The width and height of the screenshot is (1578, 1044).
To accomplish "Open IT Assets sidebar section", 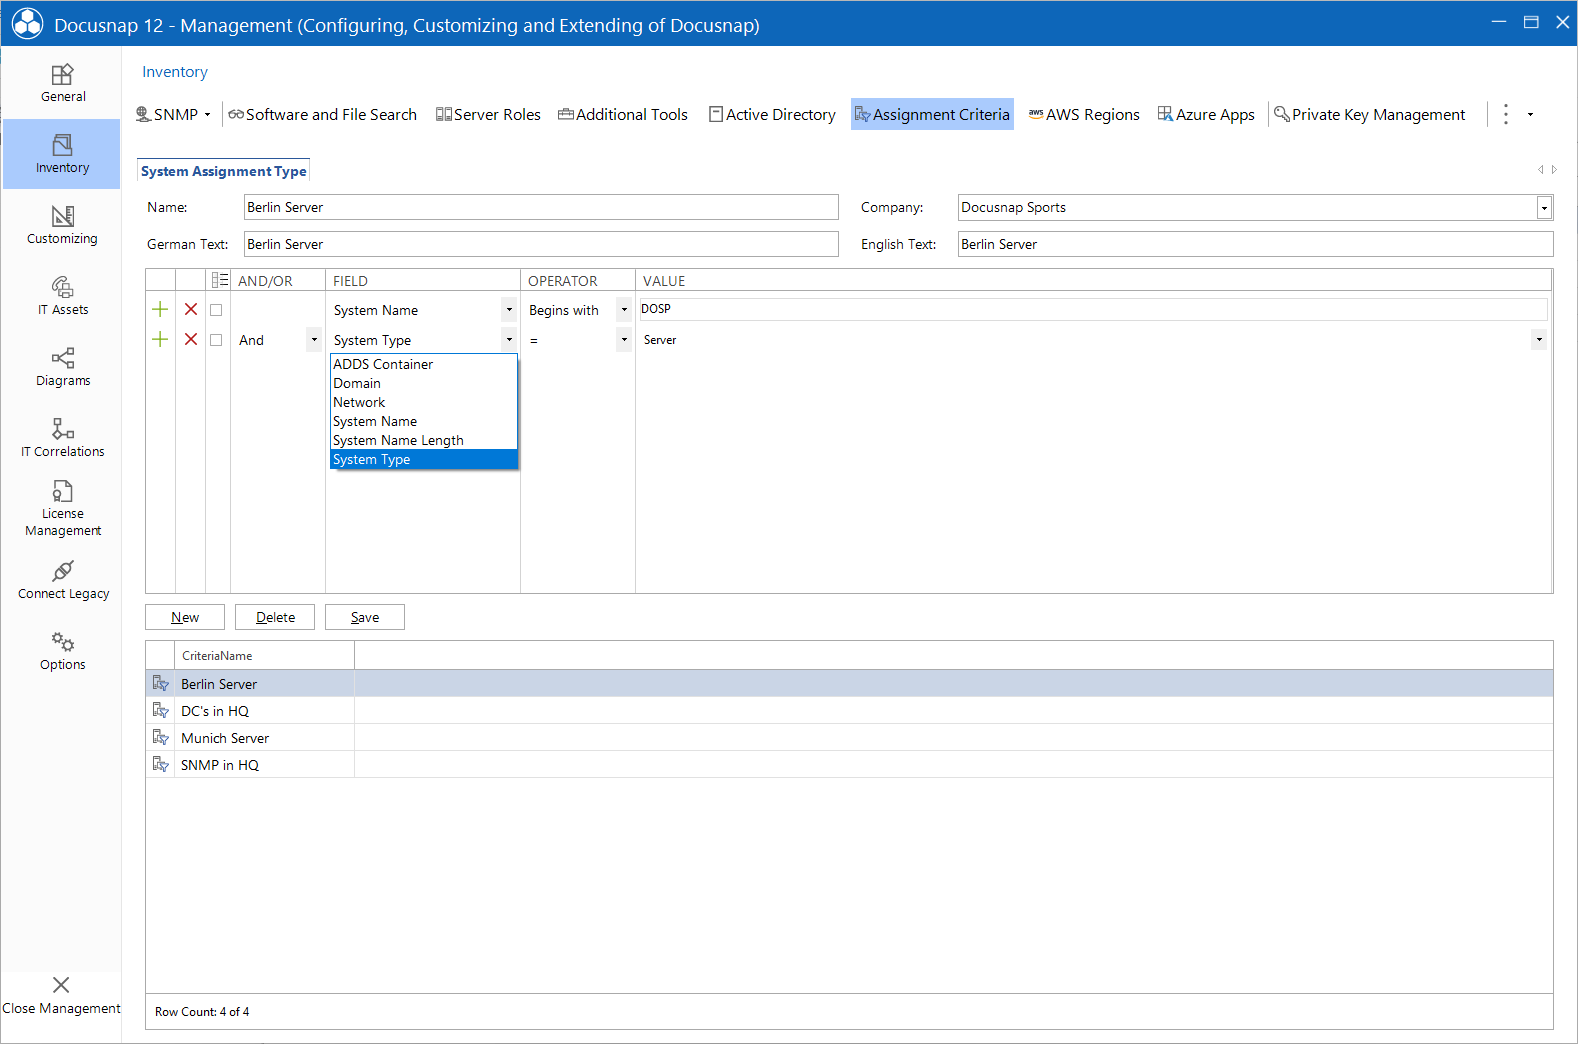I will pos(62,296).
